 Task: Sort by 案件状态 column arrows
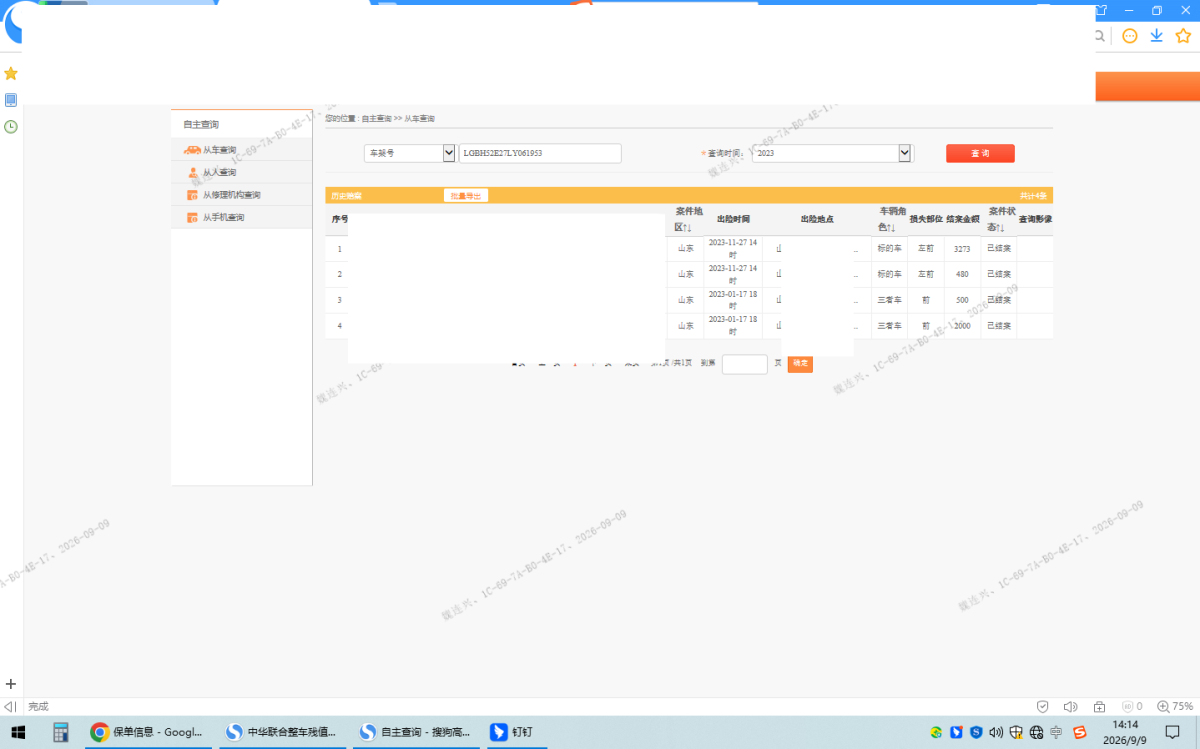click(x=1000, y=228)
